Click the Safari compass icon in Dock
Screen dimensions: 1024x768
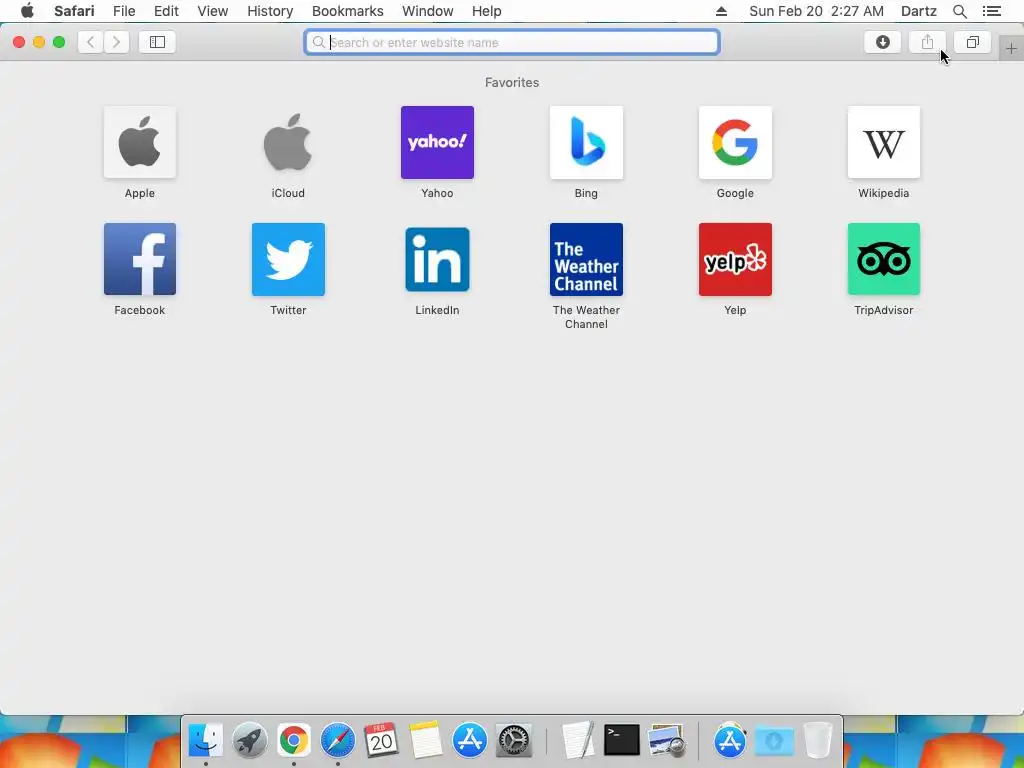tap(338, 740)
